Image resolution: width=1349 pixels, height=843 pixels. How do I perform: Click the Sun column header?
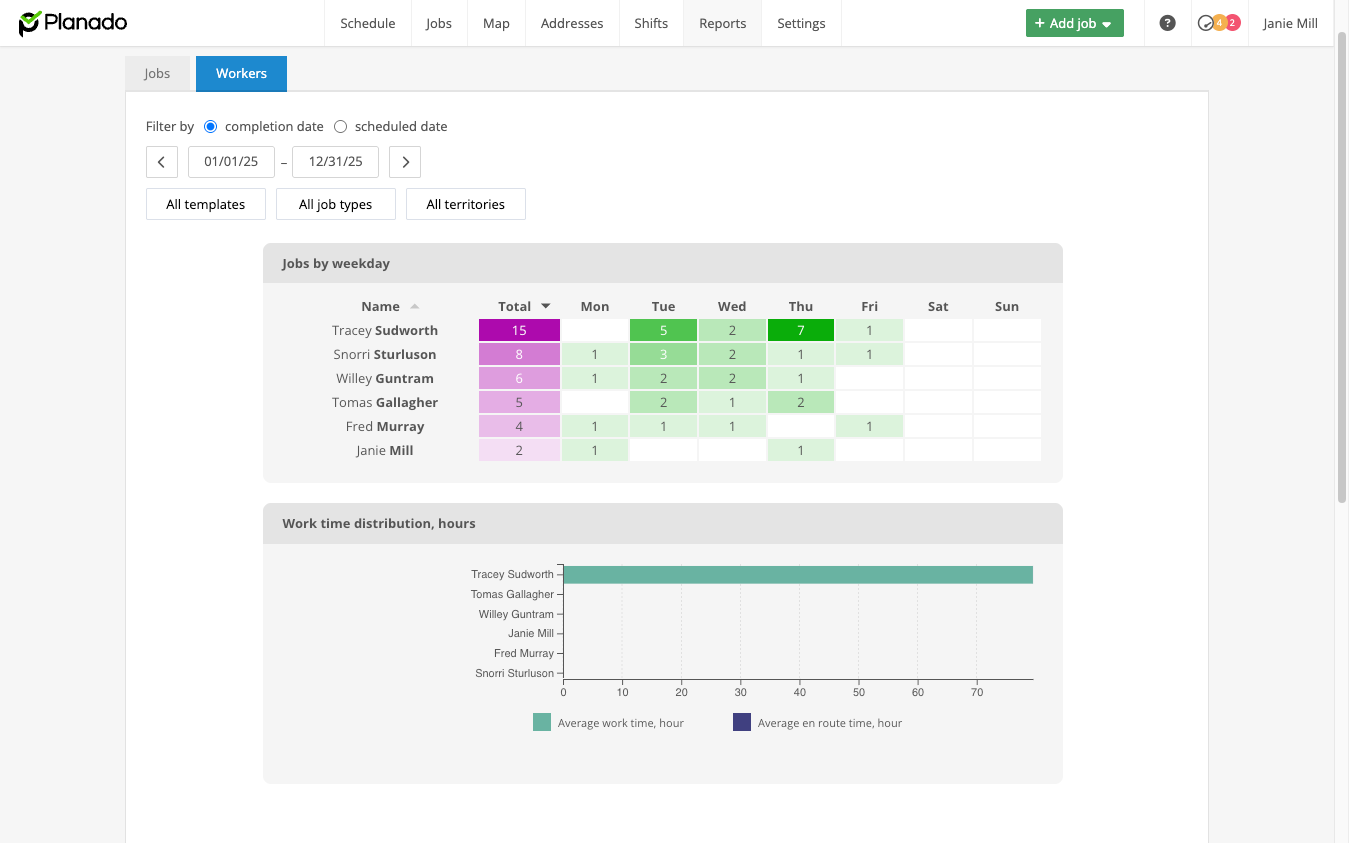coord(1007,307)
